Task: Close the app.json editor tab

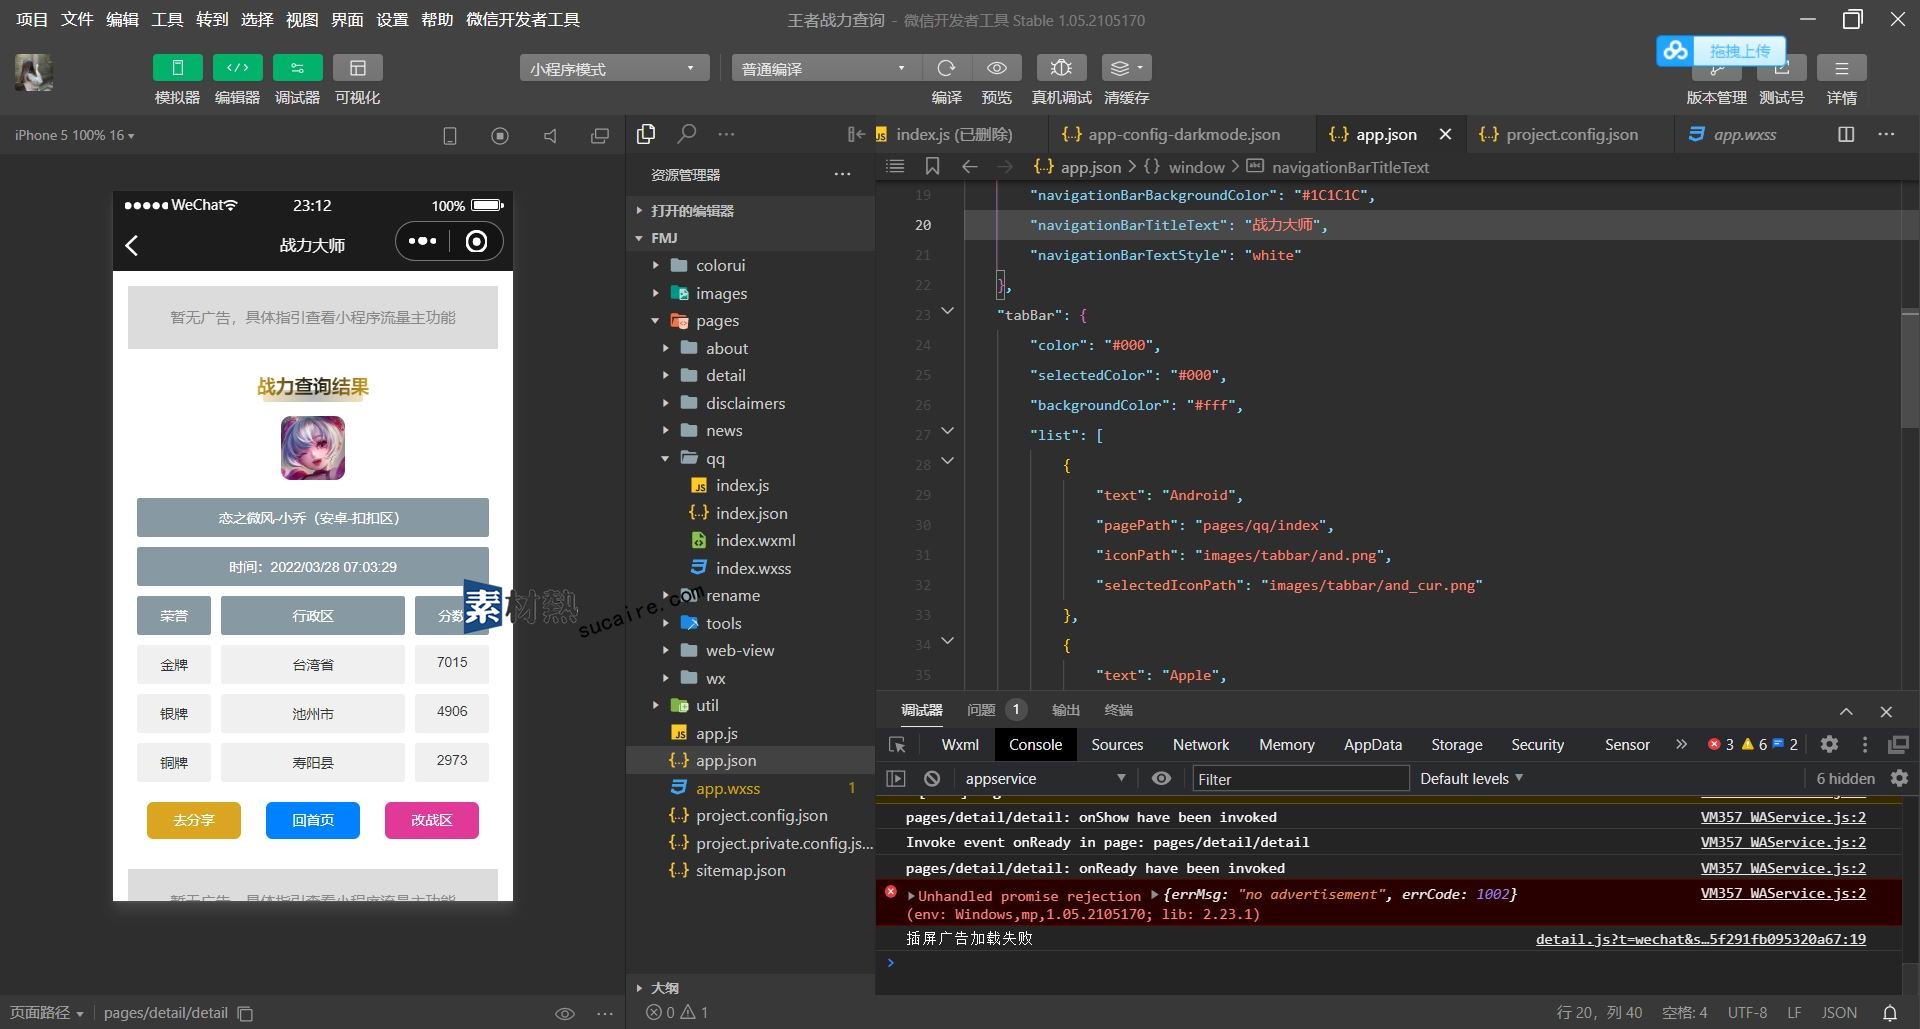Action: (x=1445, y=134)
